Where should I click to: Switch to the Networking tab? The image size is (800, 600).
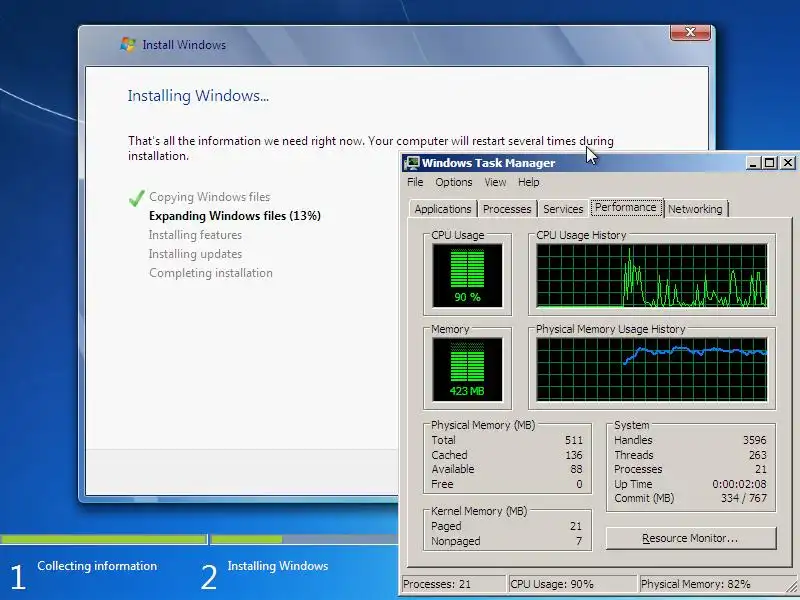click(x=695, y=209)
